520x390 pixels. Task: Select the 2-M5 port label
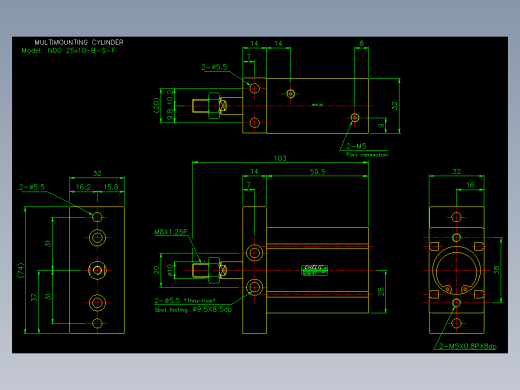pos(356,146)
